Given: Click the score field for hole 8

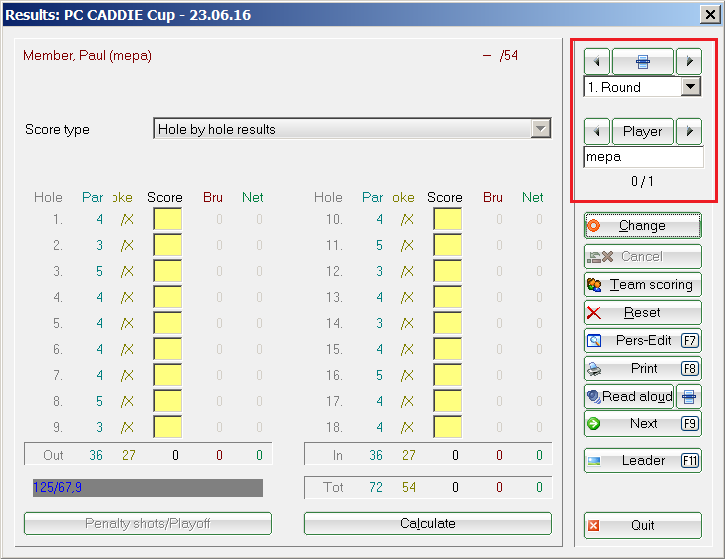Looking at the screenshot, I should click(x=167, y=401).
